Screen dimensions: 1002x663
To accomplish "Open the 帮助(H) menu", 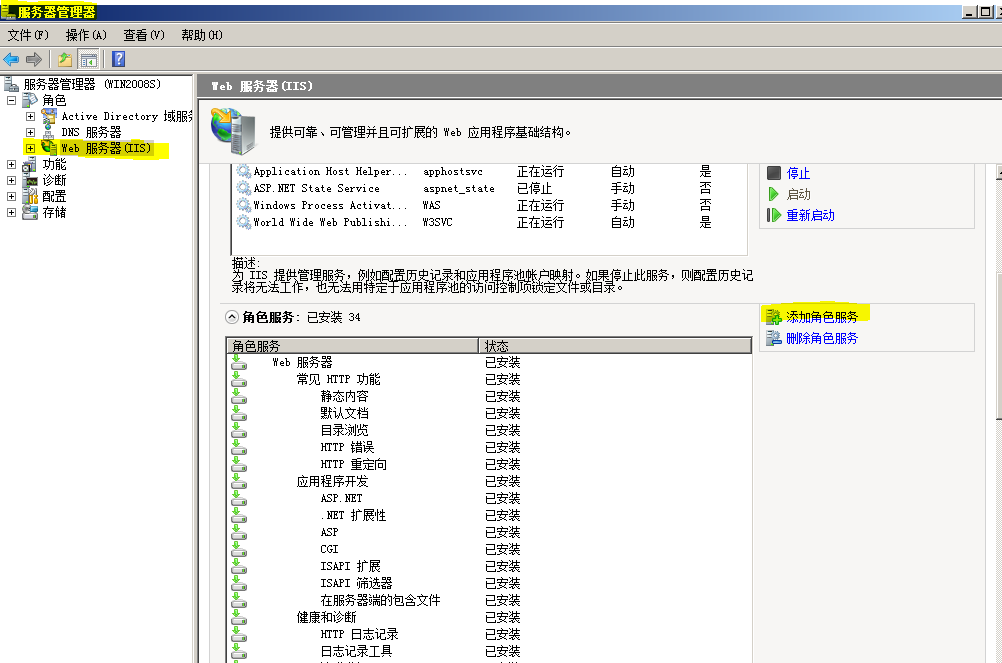I will (202, 35).
